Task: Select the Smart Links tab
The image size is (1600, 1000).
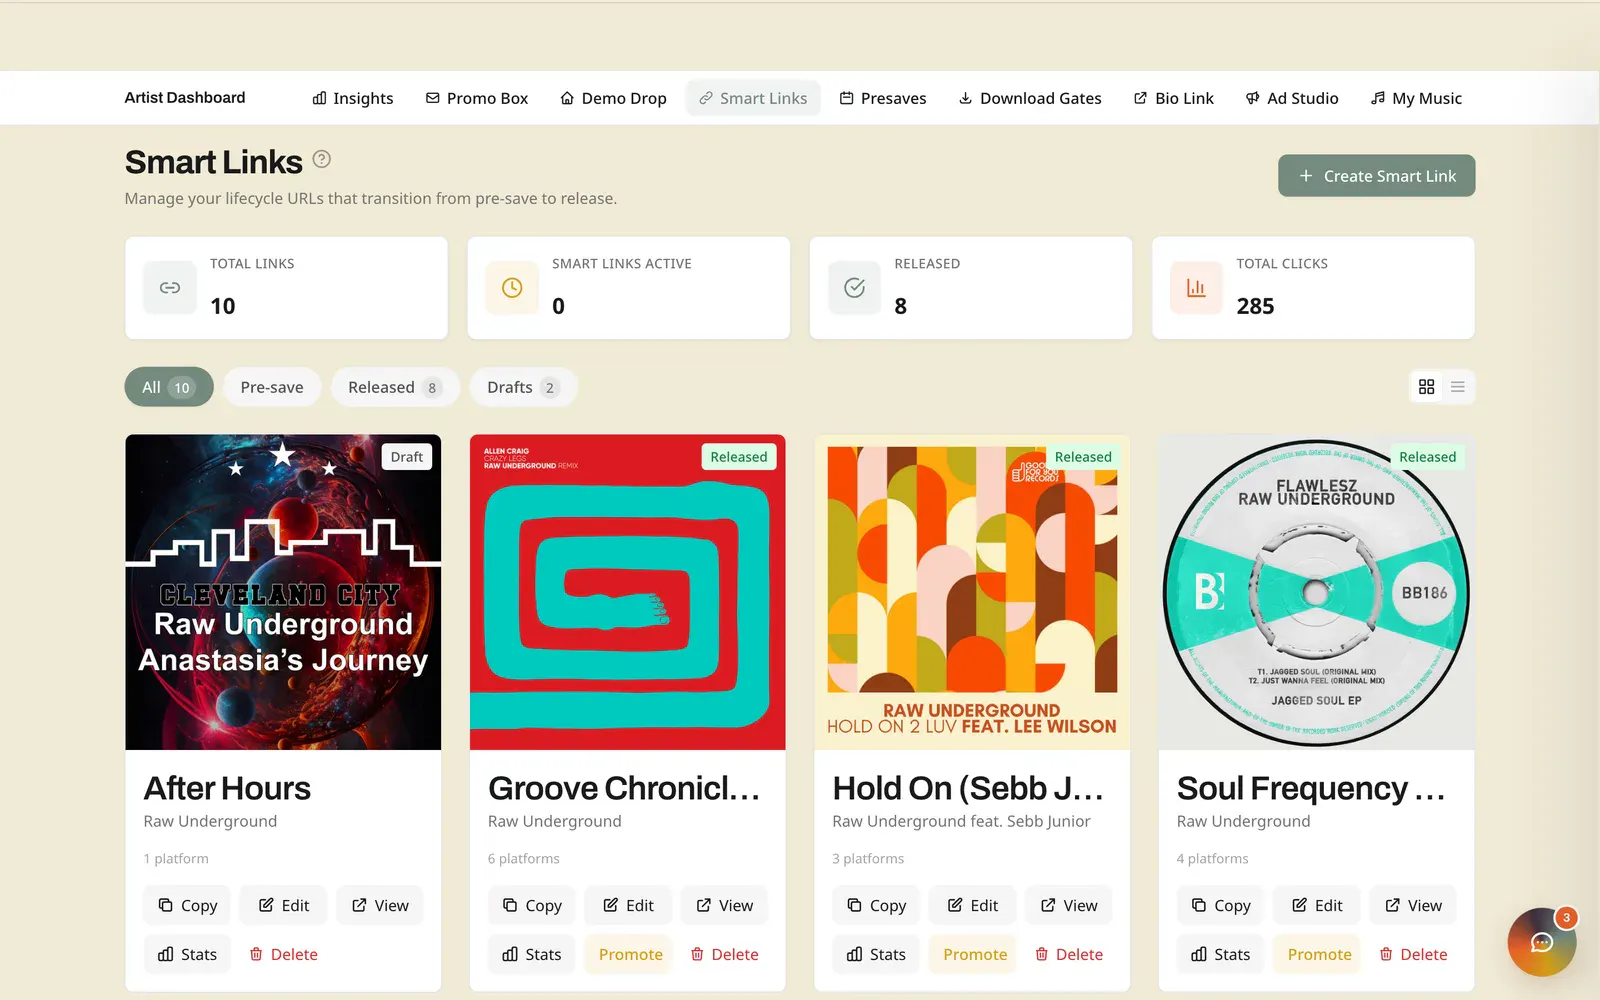Action: coord(753,98)
